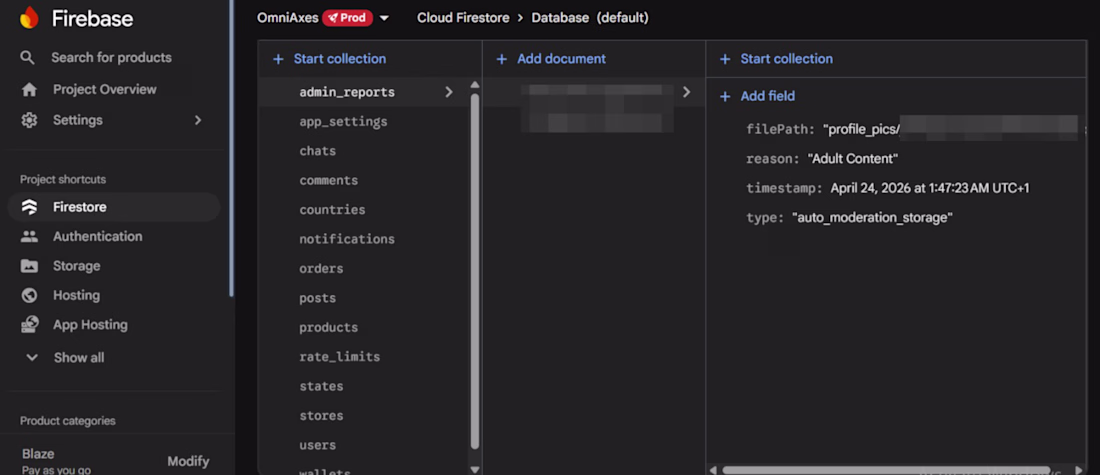Click the horizontal scrollbar under document fields
The image size is (1100, 475).
click(886, 469)
